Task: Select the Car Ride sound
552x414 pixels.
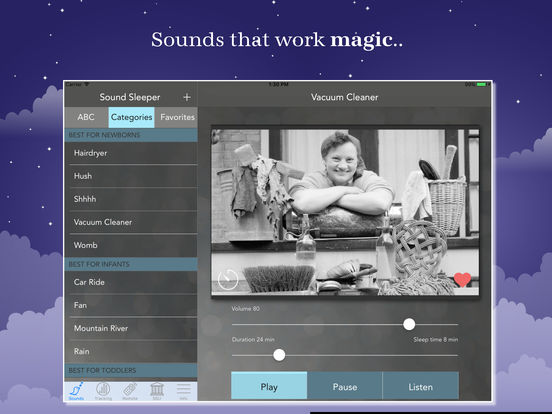Action: 131,282
